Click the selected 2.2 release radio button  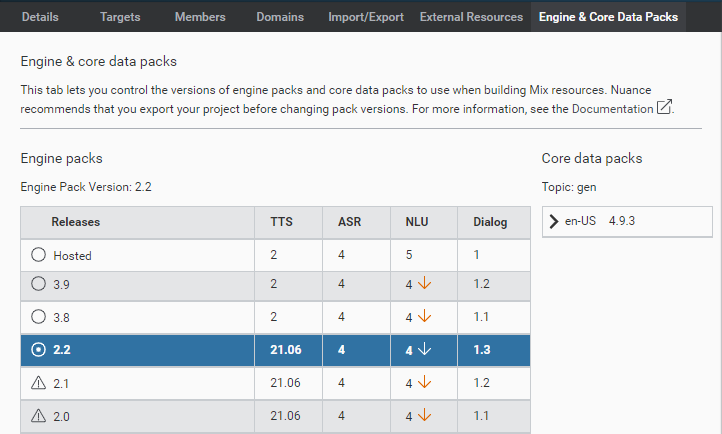coord(39,350)
